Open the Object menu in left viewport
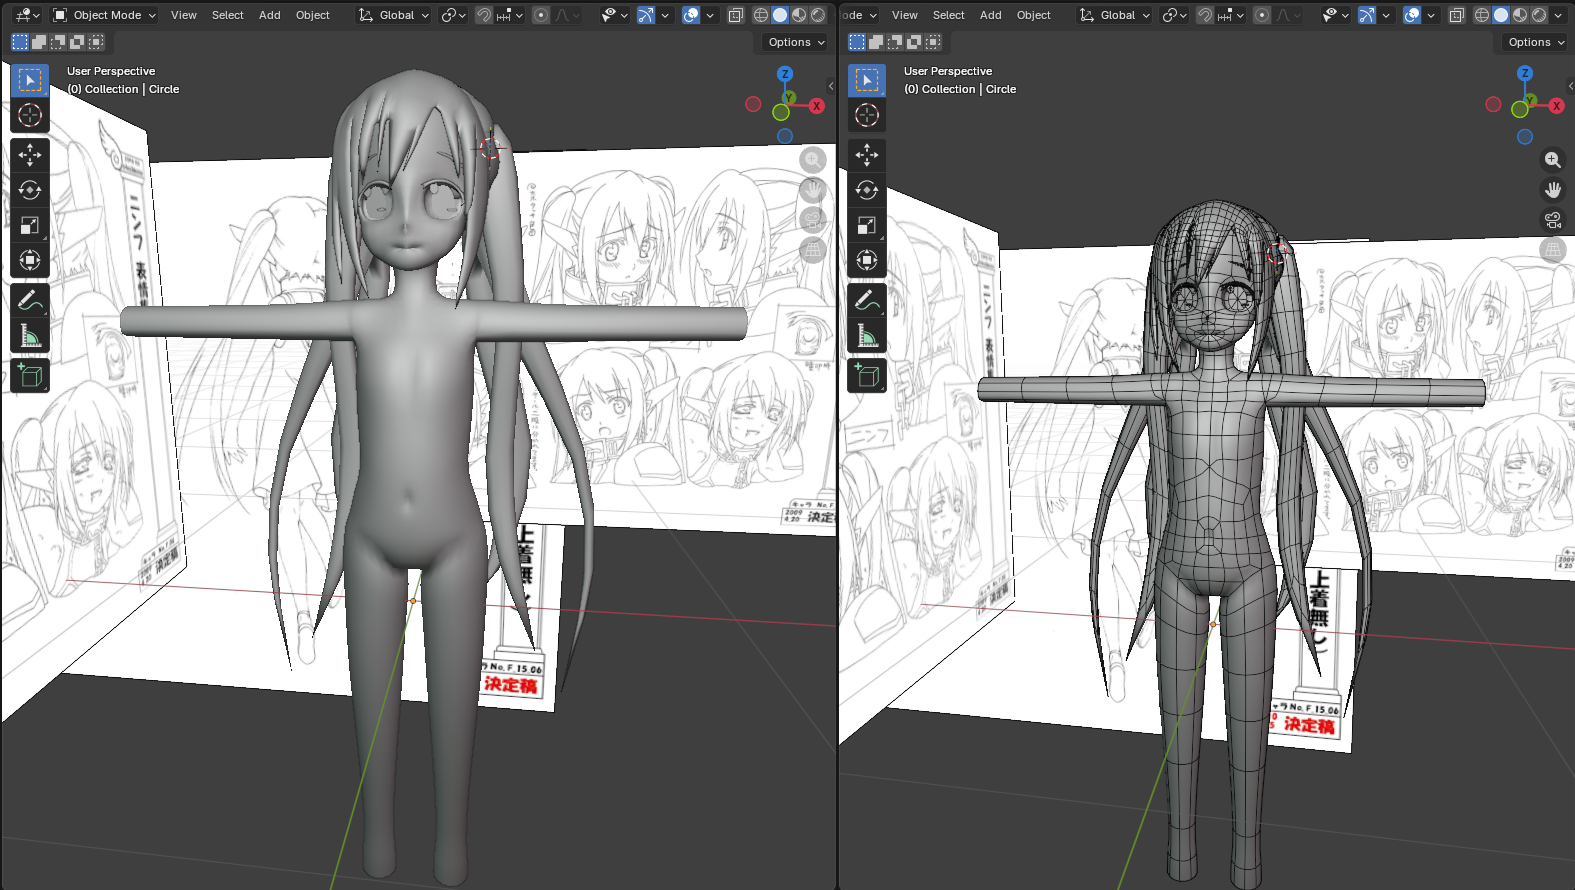Viewport: 1575px width, 890px height. [x=313, y=15]
